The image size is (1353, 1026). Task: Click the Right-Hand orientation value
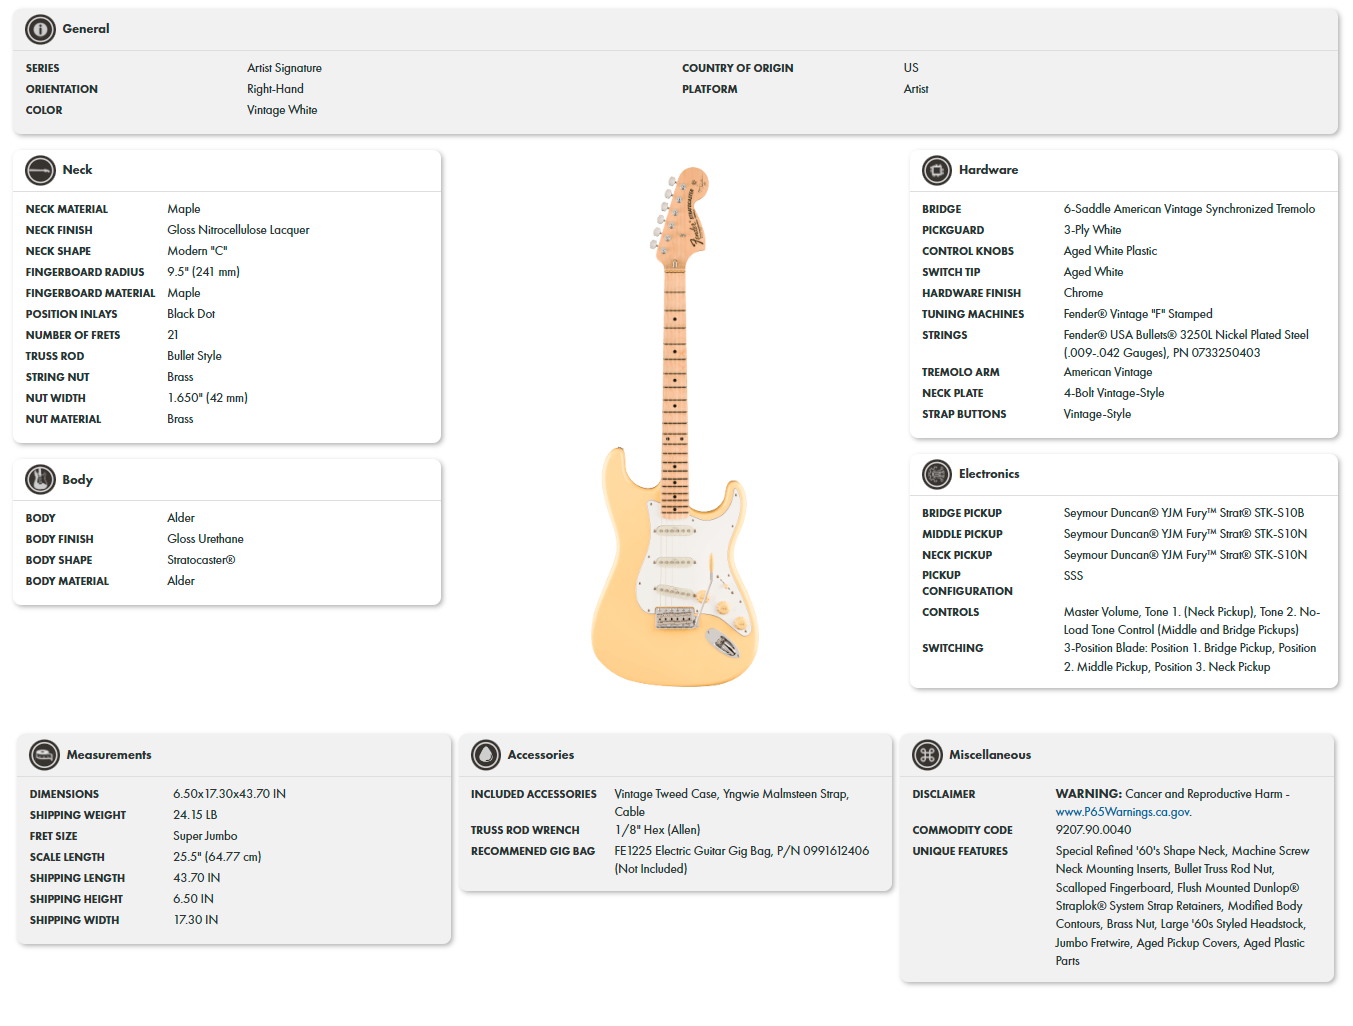[x=275, y=88]
